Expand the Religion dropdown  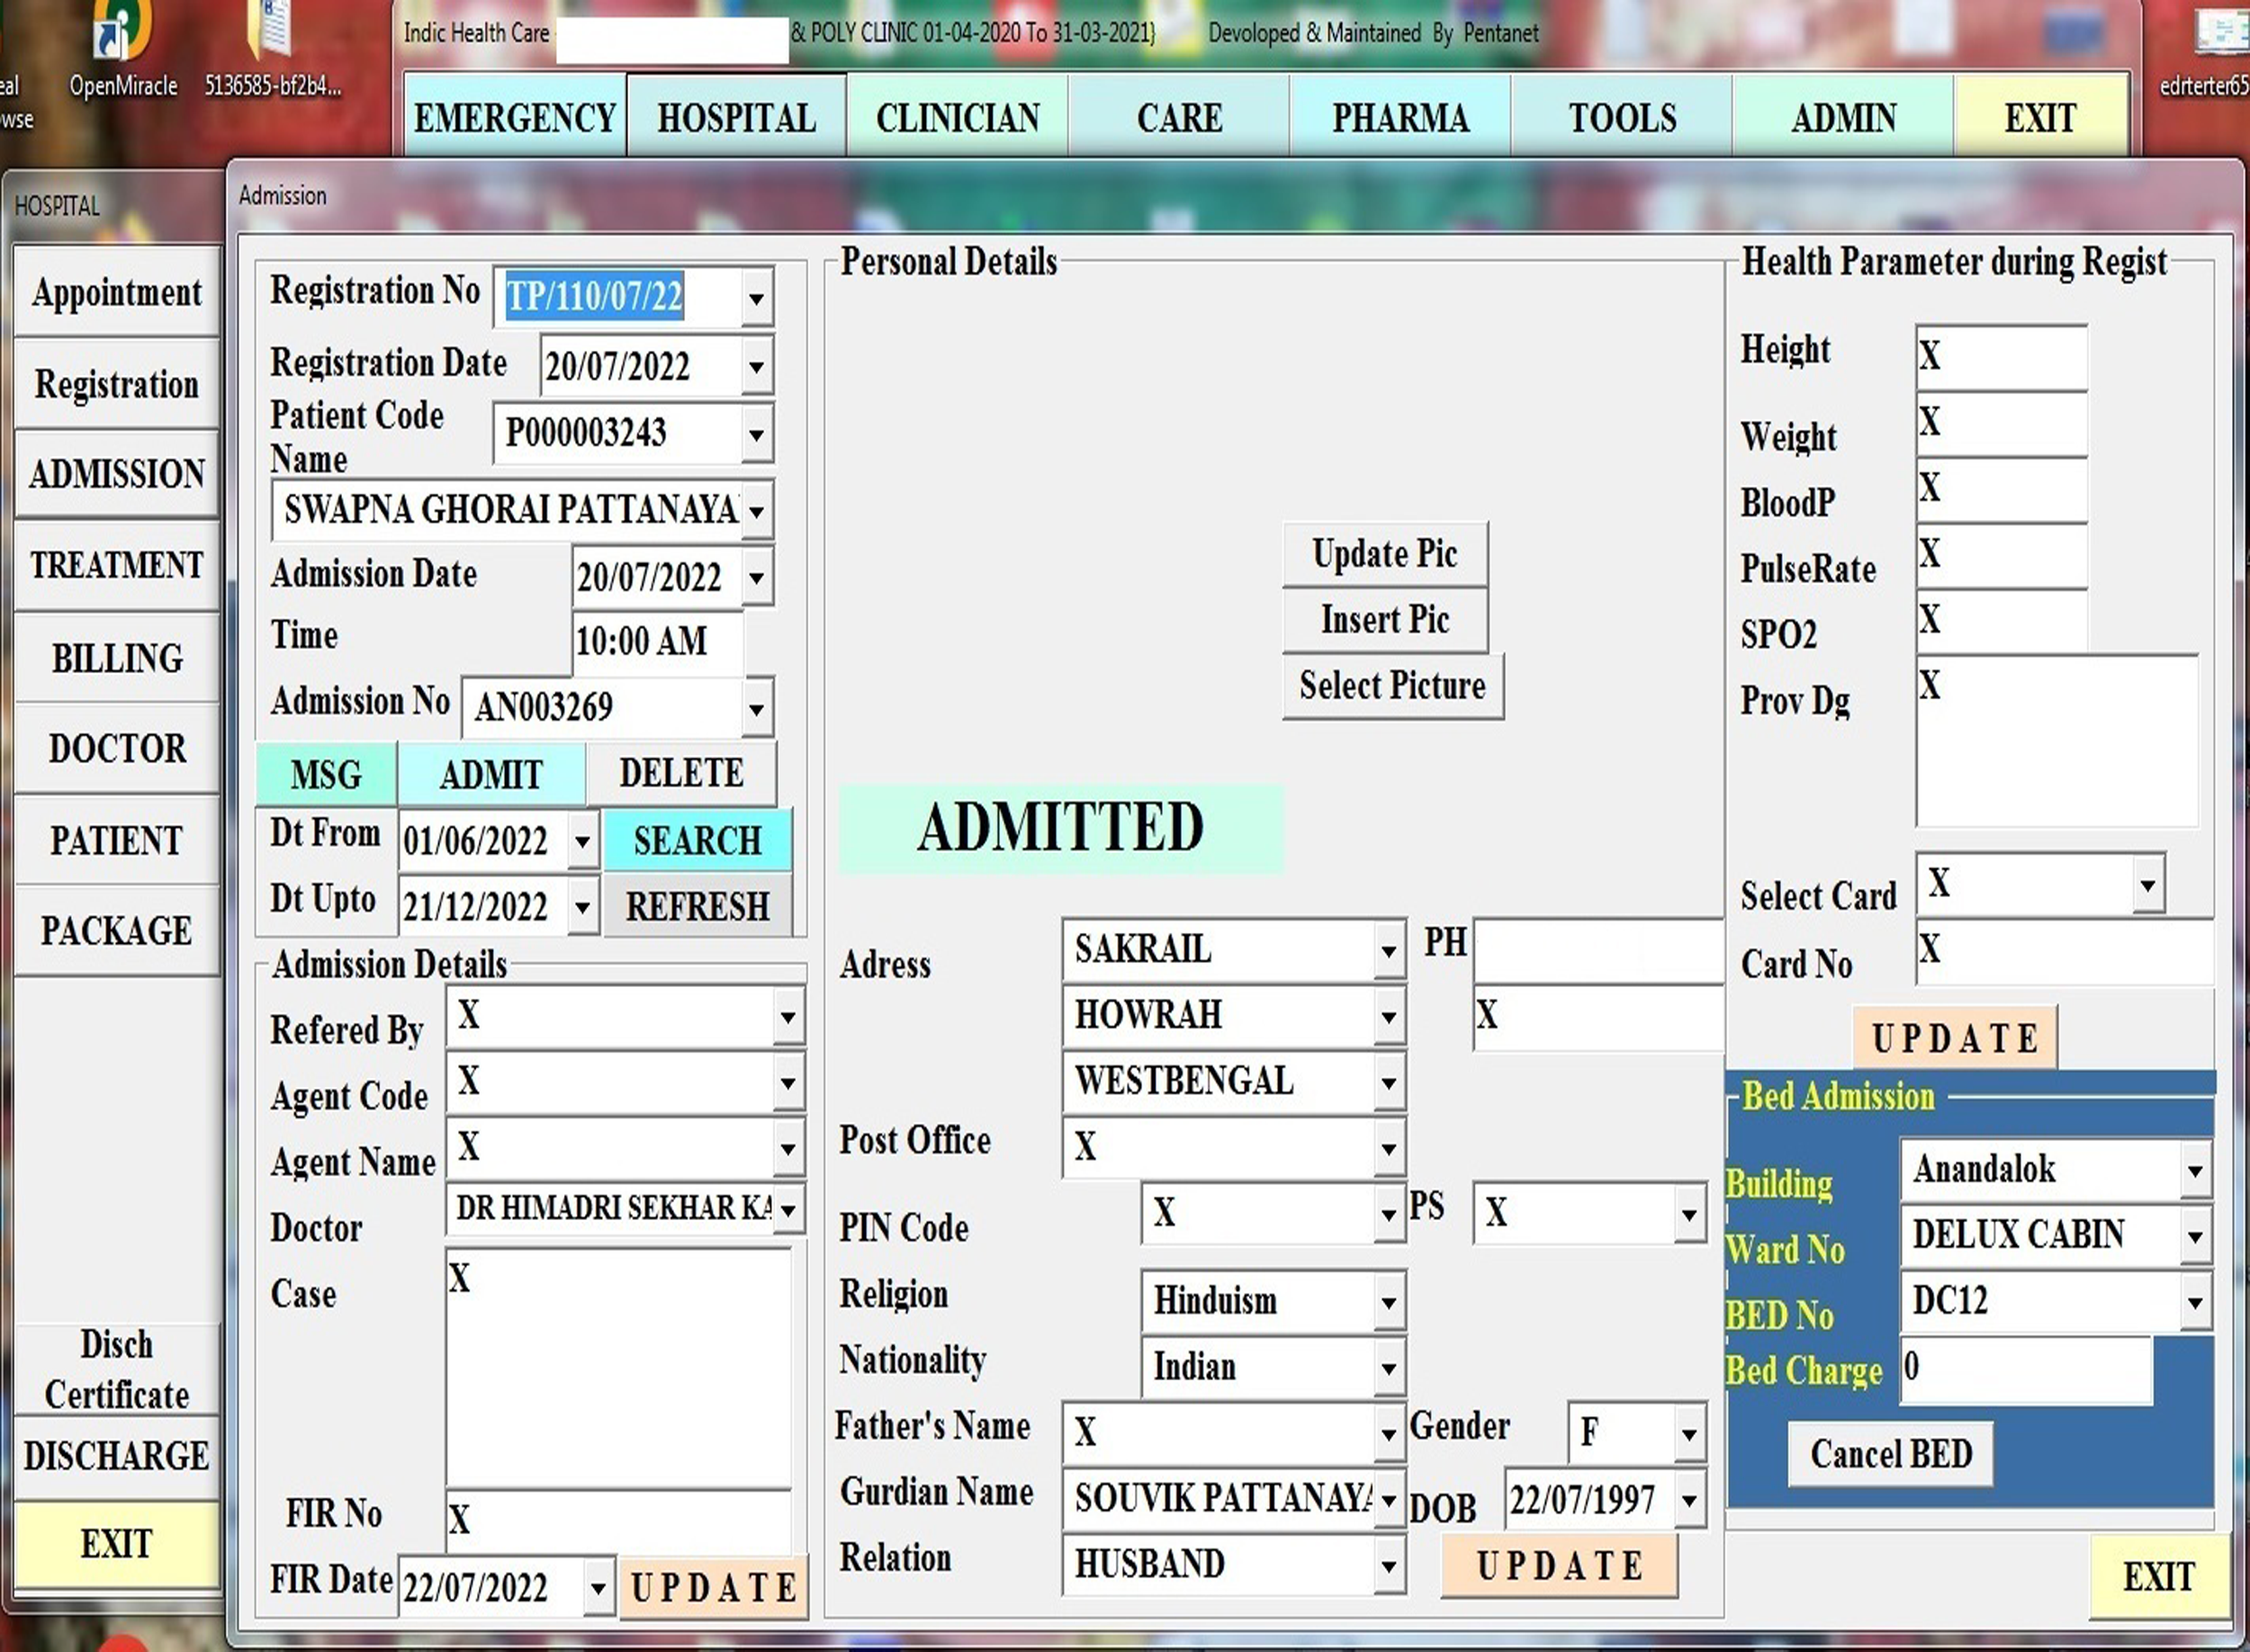click(x=1388, y=1302)
